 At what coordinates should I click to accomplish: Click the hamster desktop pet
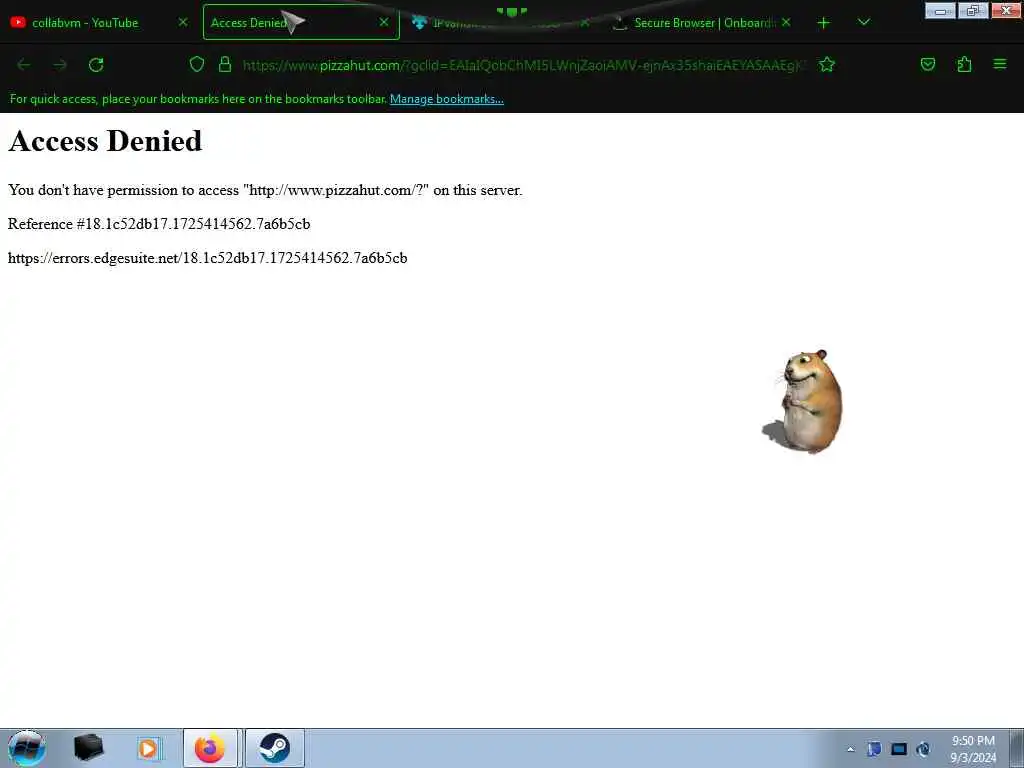804,402
